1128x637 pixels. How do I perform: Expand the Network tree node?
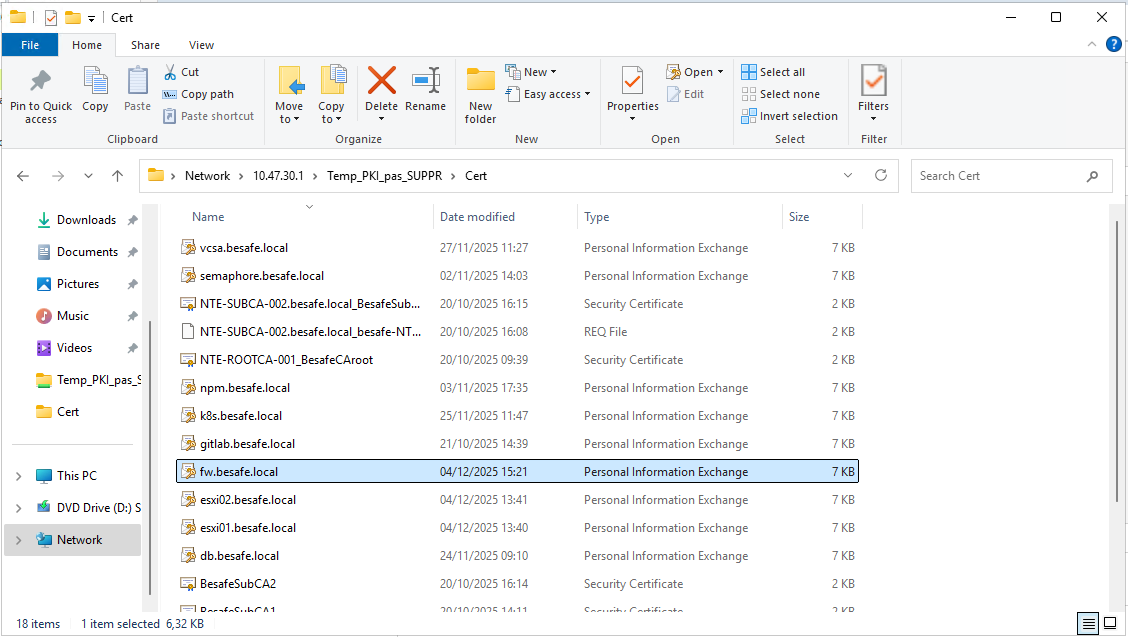[x=19, y=540]
